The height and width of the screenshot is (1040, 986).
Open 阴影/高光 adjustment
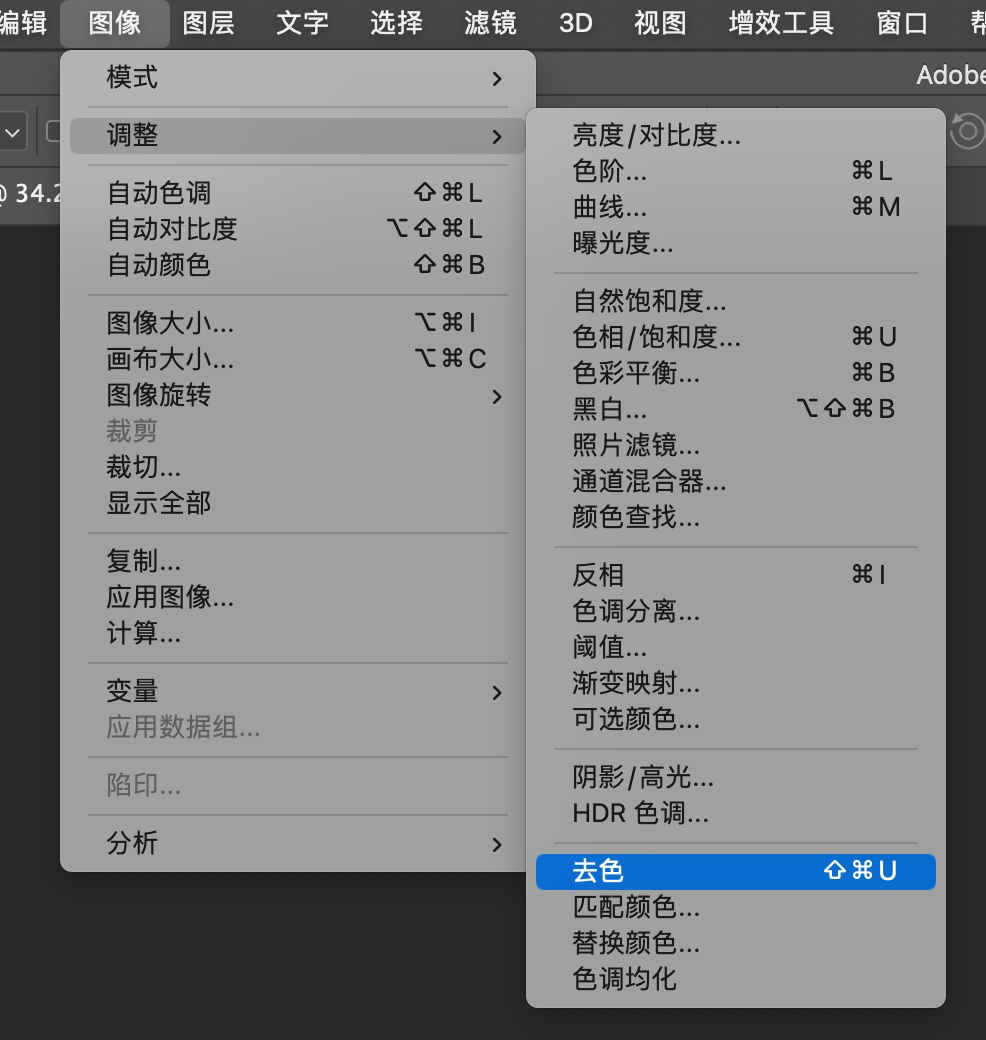coord(736,777)
